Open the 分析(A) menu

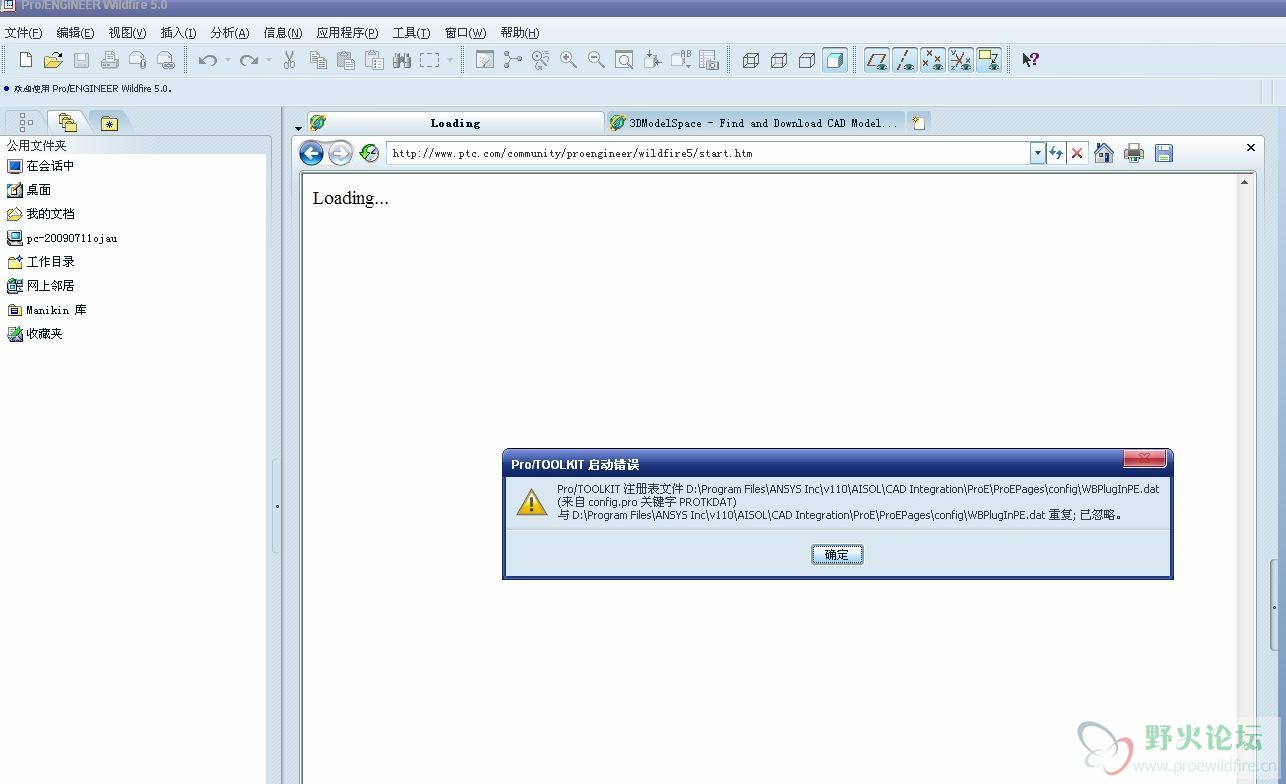tap(229, 33)
